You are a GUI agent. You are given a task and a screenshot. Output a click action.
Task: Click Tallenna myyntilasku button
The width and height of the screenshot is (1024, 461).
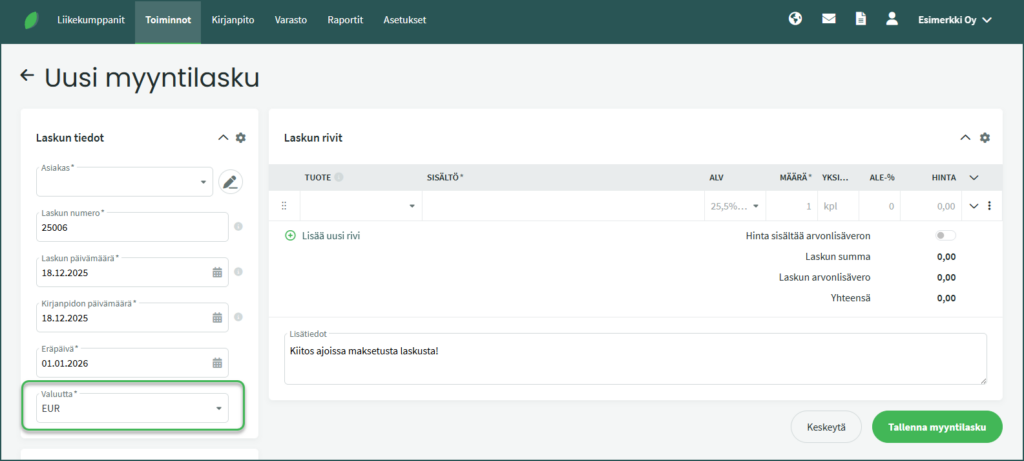click(x=937, y=427)
